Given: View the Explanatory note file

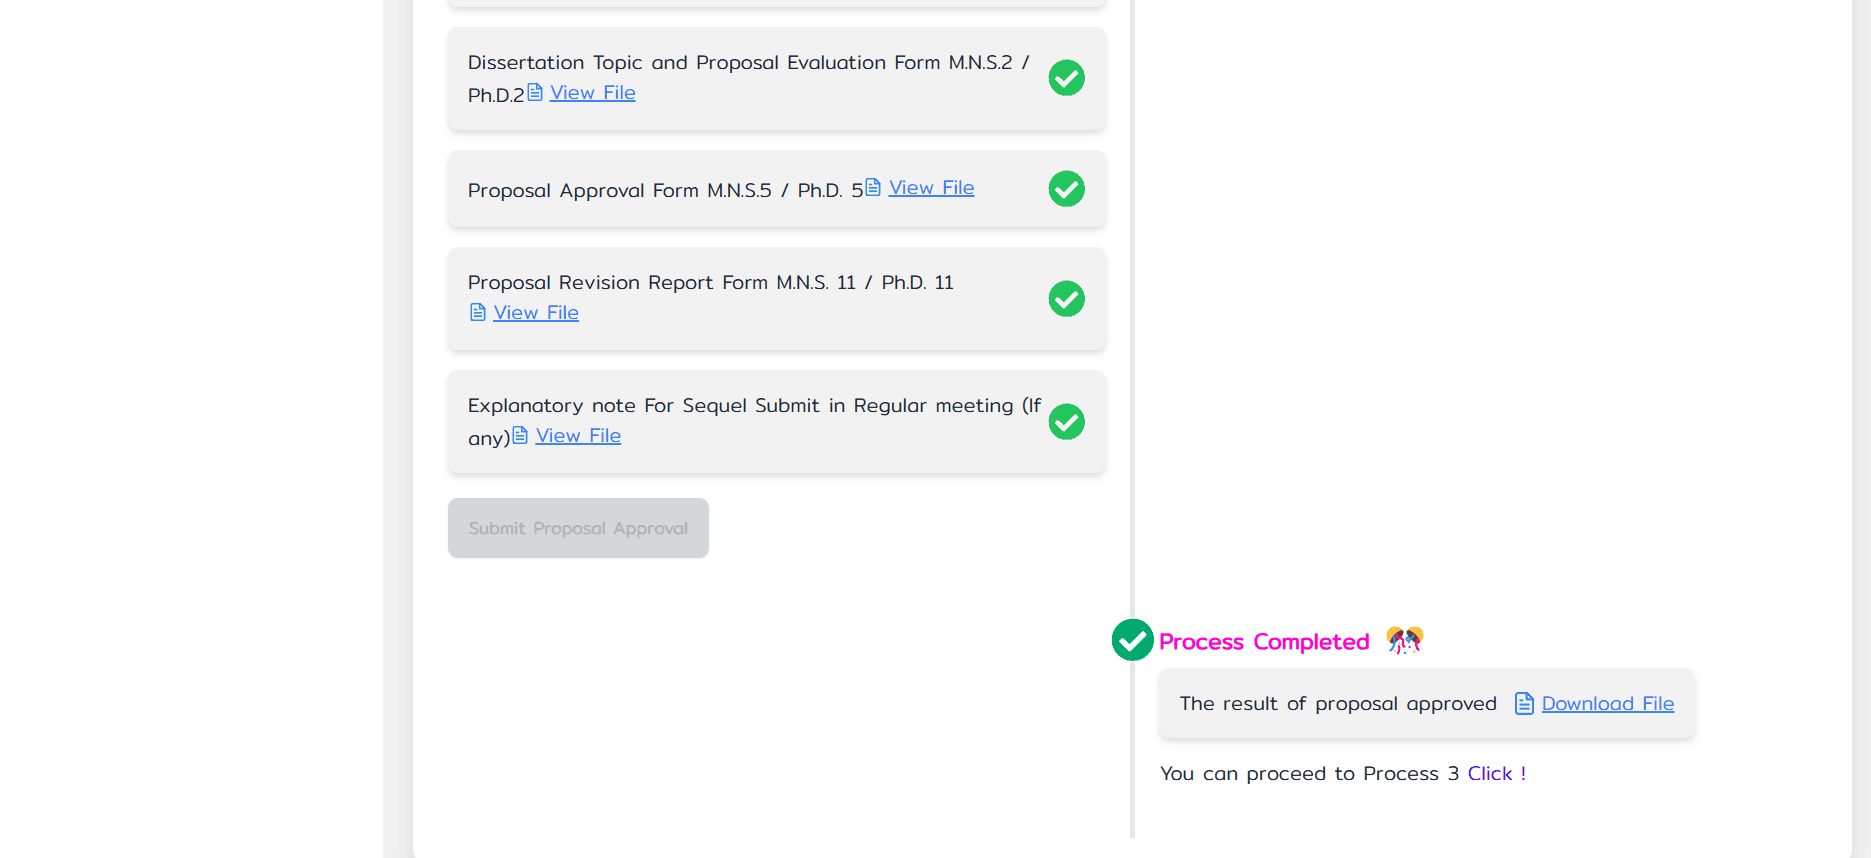Looking at the screenshot, I should [578, 436].
